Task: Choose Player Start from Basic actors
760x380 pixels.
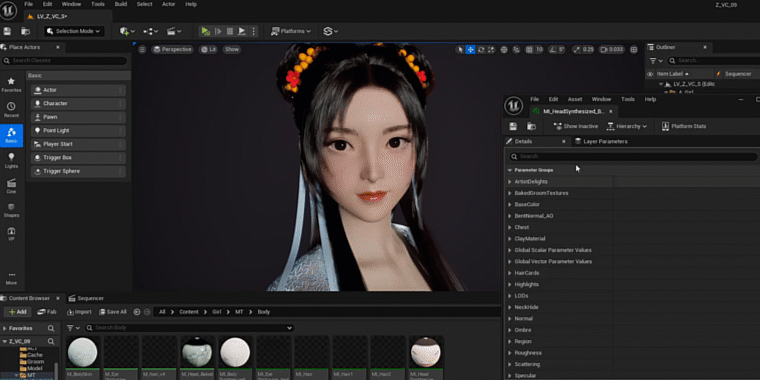Action: click(x=79, y=144)
